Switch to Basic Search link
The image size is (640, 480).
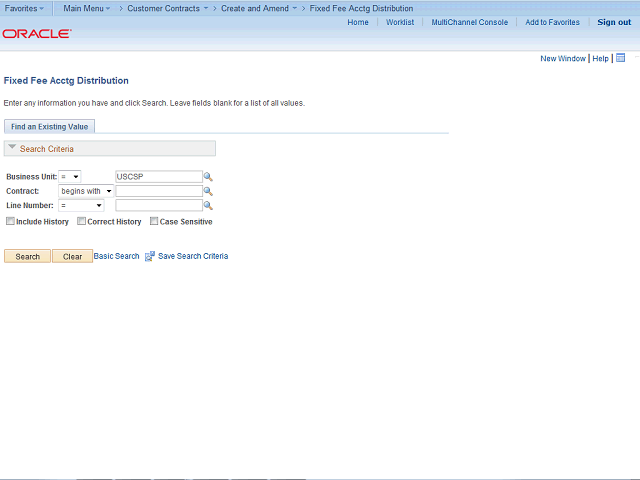click(116, 256)
